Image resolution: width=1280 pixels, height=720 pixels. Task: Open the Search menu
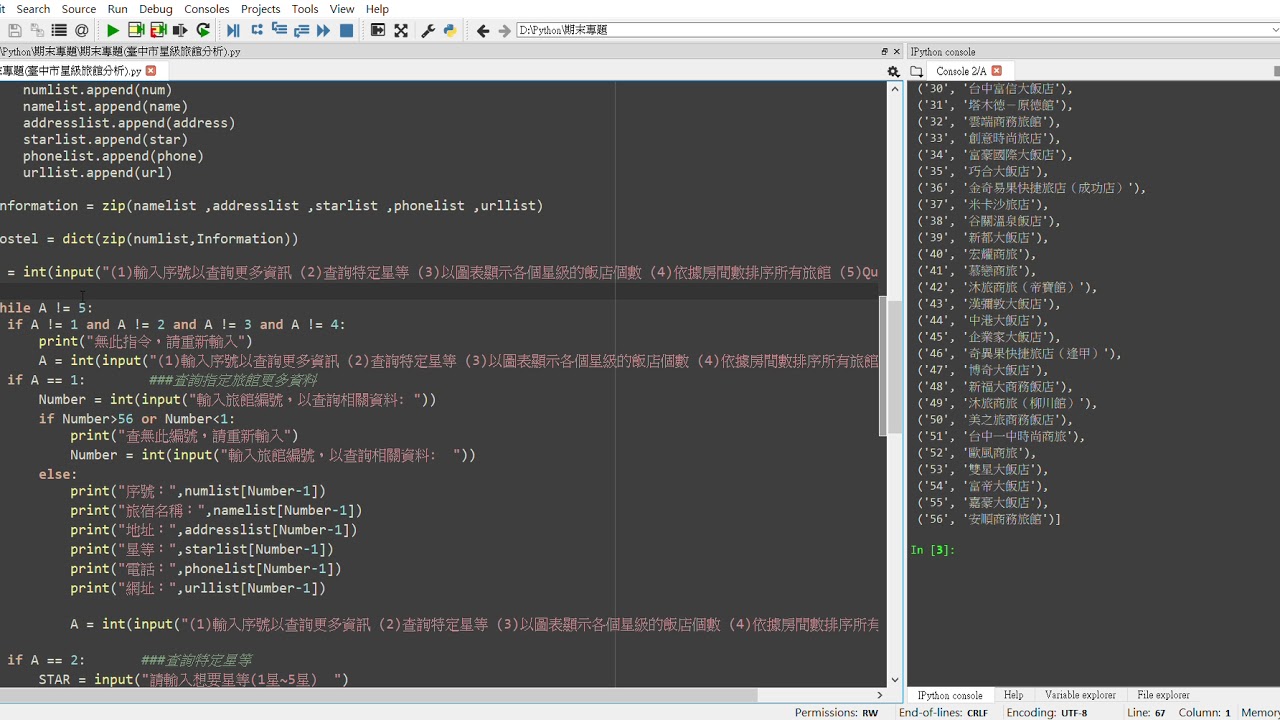pyautogui.click(x=33, y=9)
